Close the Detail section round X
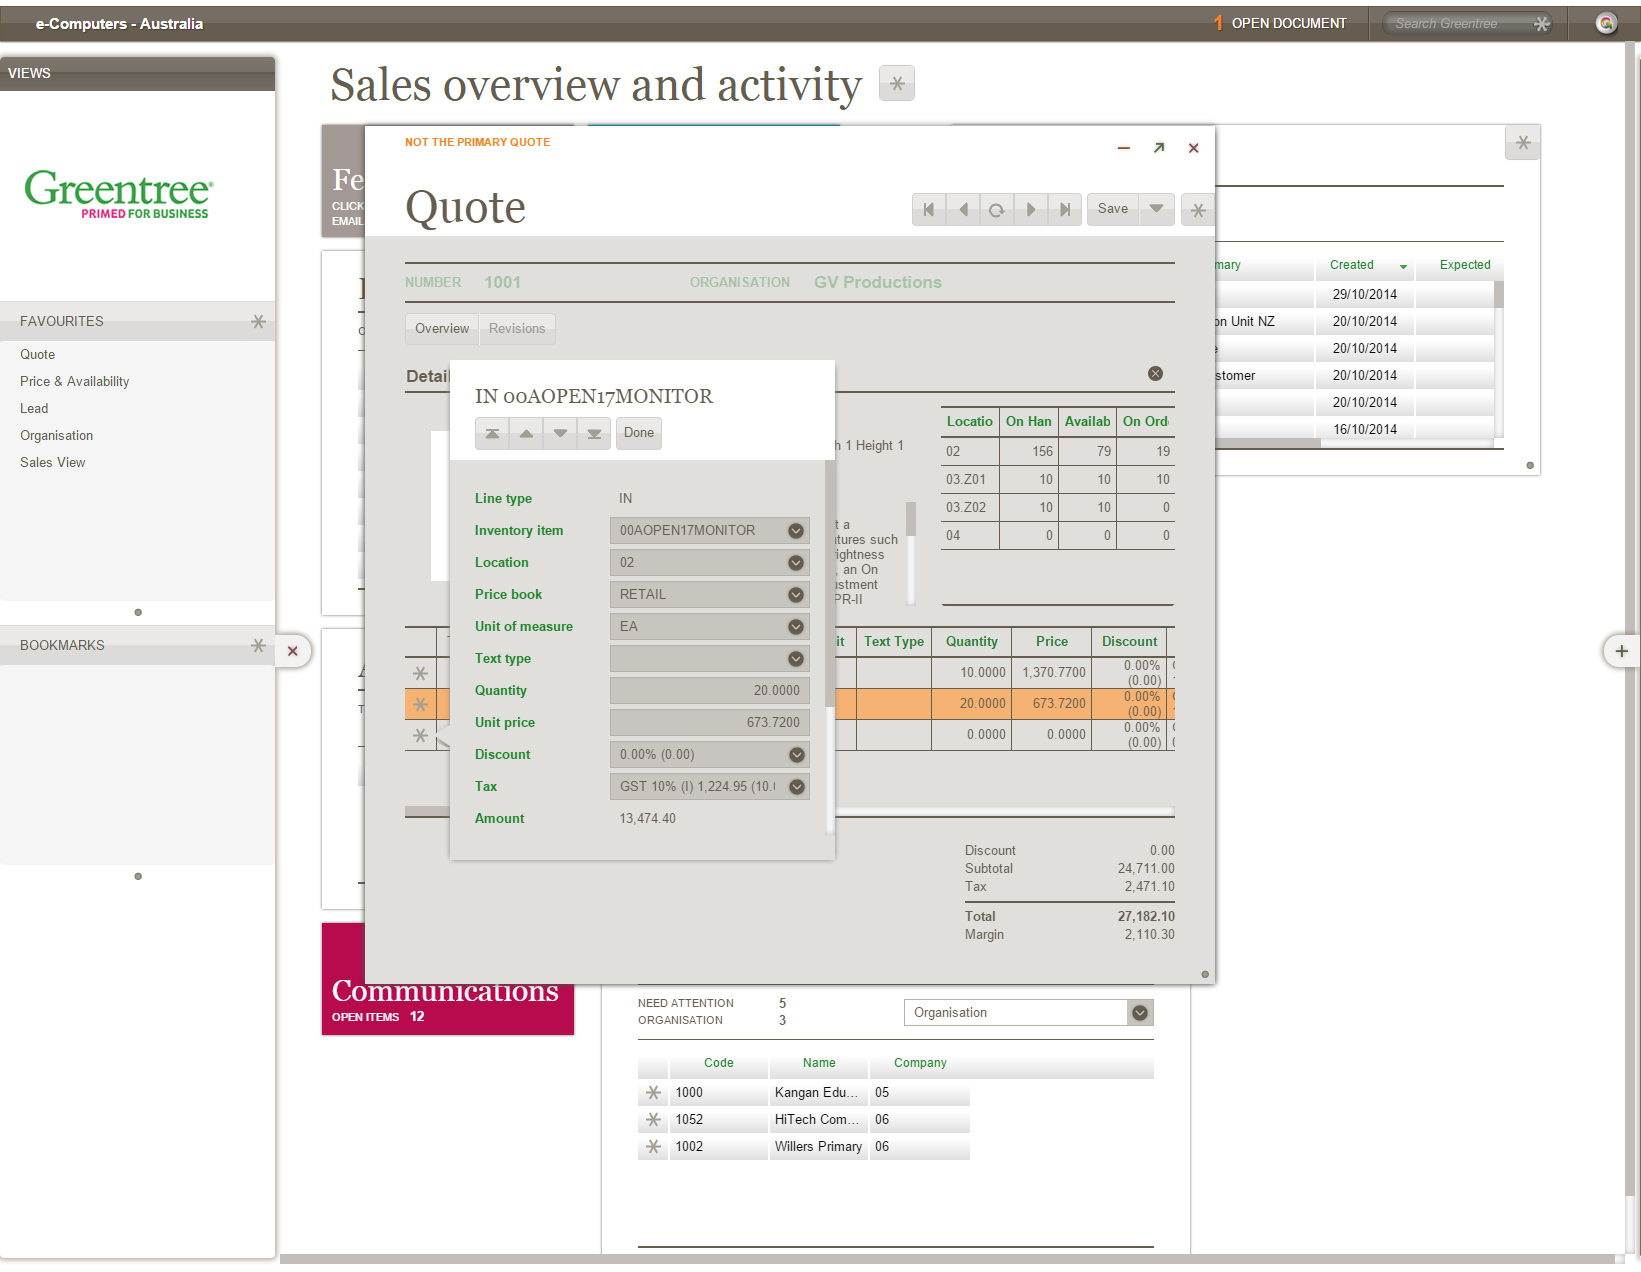Screen dimensions: 1641x1272 point(1155,373)
